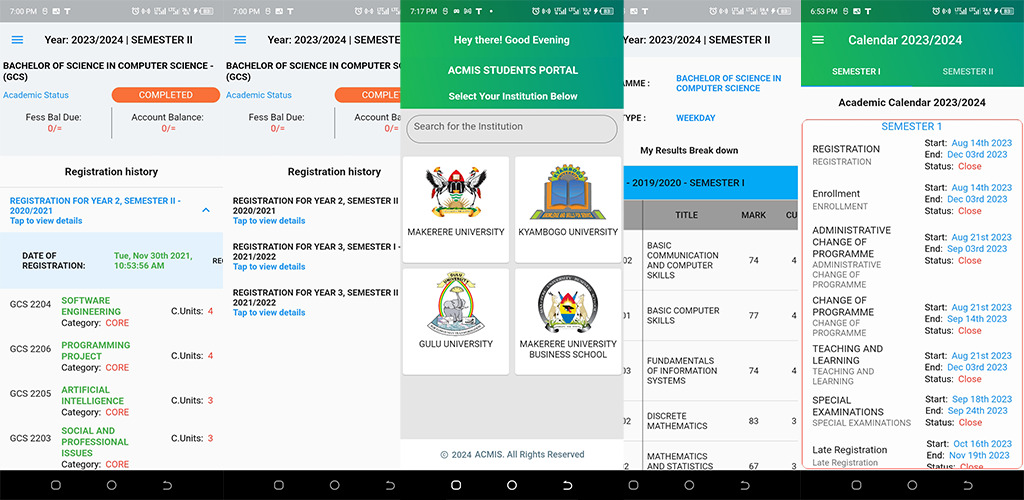Tap the Gulu University elephant logo
The height and width of the screenshot is (500, 1024).
tap(456, 304)
